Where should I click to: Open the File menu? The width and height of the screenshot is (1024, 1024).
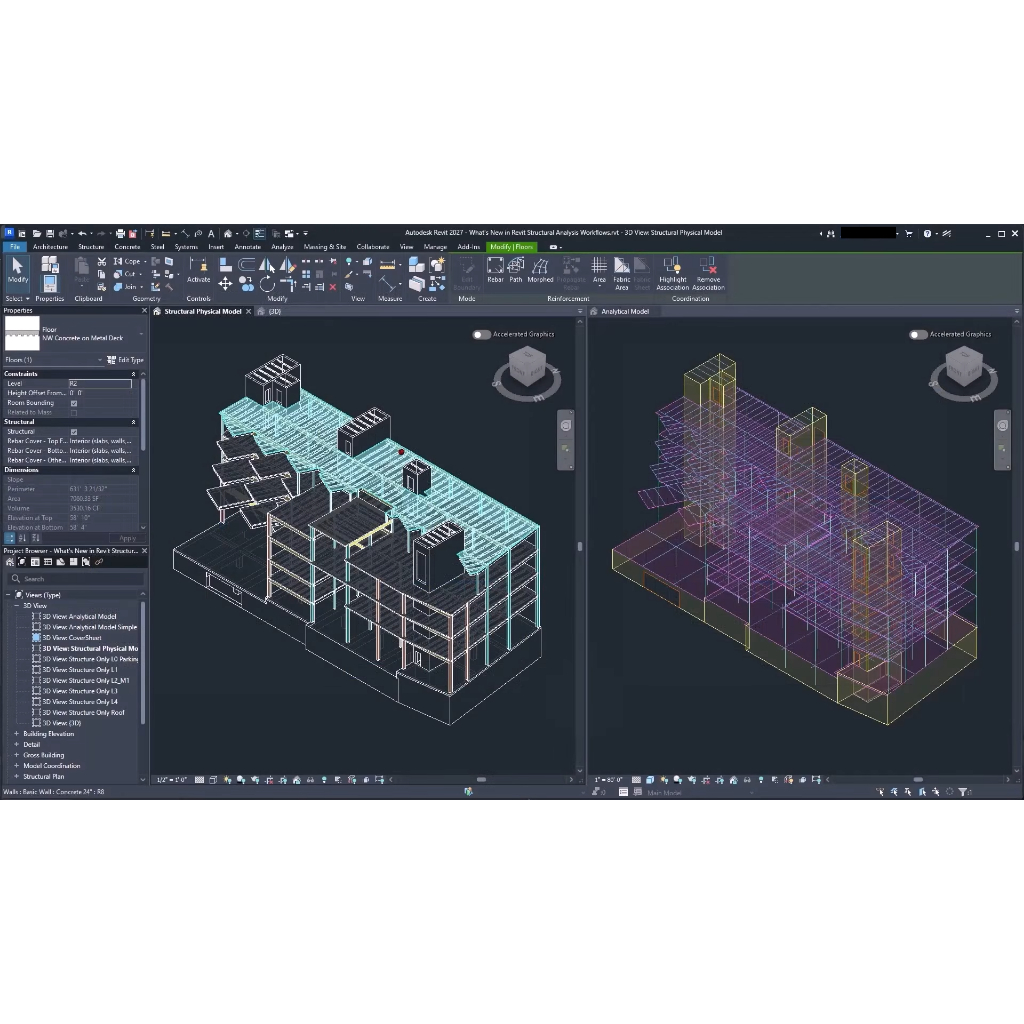tap(14, 247)
